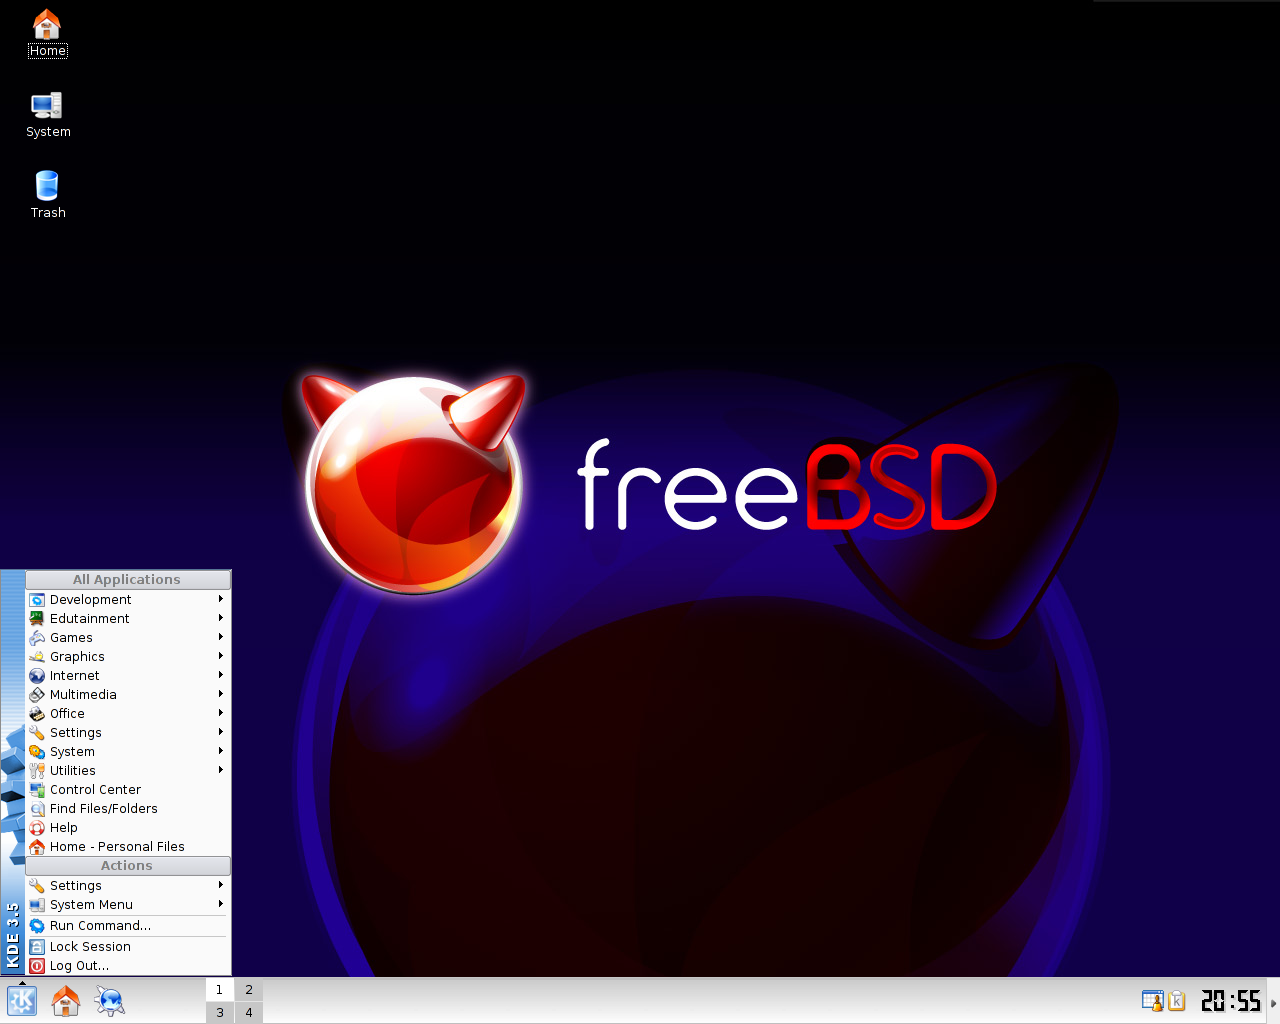Click the 20:55 digital clock in the panel
The image size is (1280, 1024).
1231,1000
